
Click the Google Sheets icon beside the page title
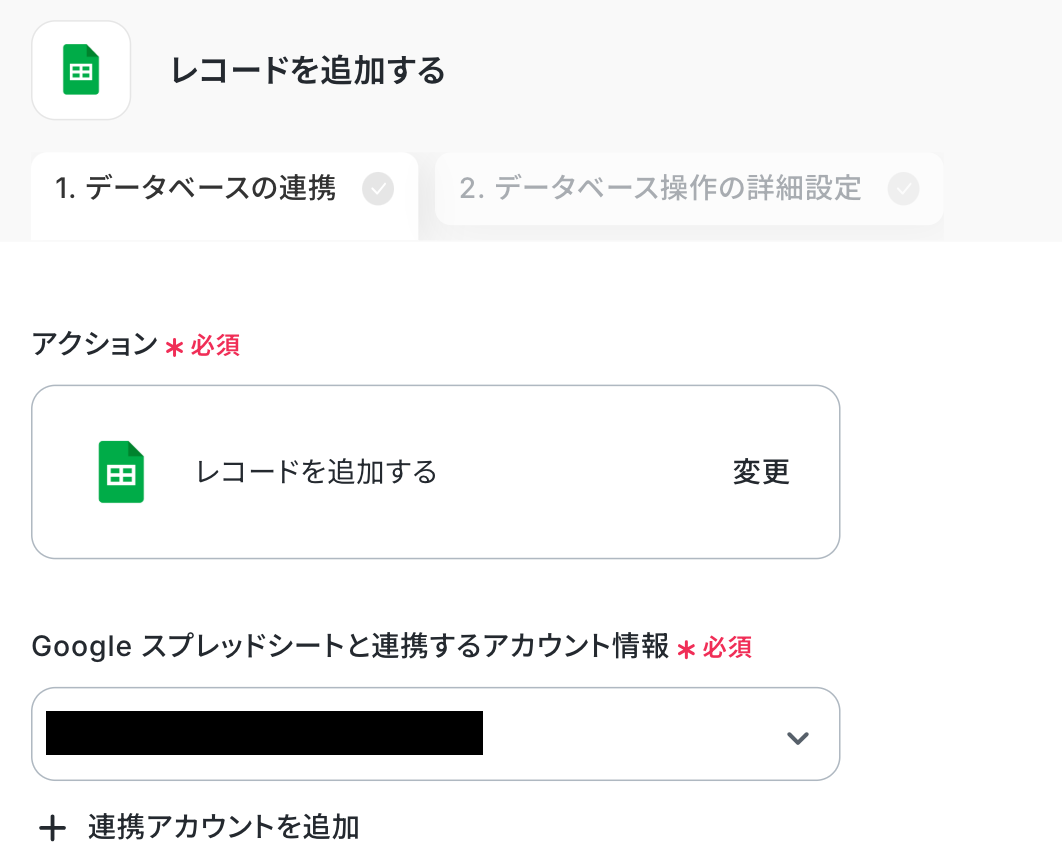(x=81, y=71)
